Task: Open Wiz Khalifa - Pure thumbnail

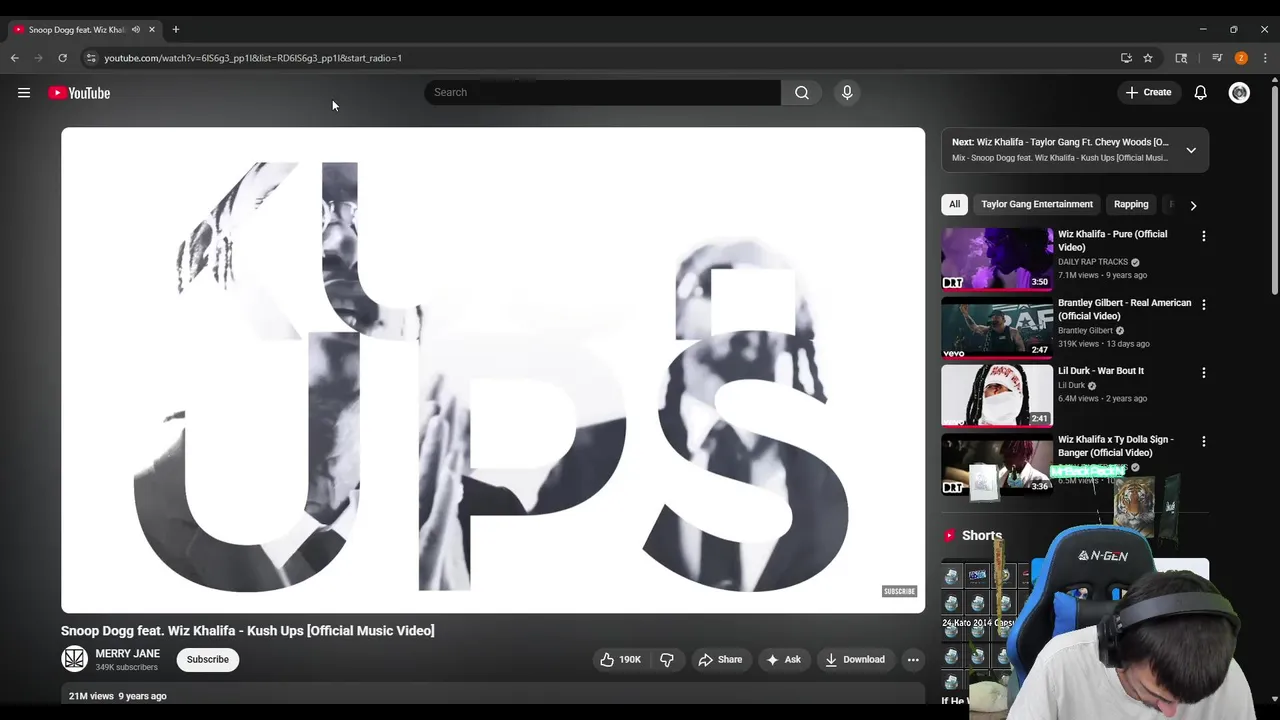Action: pos(997,259)
